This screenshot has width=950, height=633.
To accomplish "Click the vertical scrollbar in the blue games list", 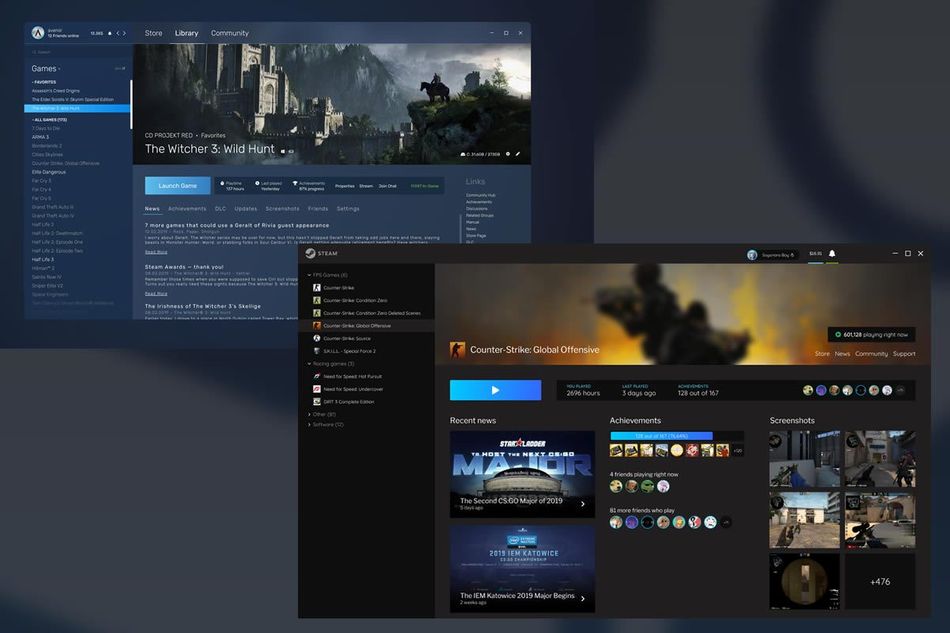I will tap(131, 104).
